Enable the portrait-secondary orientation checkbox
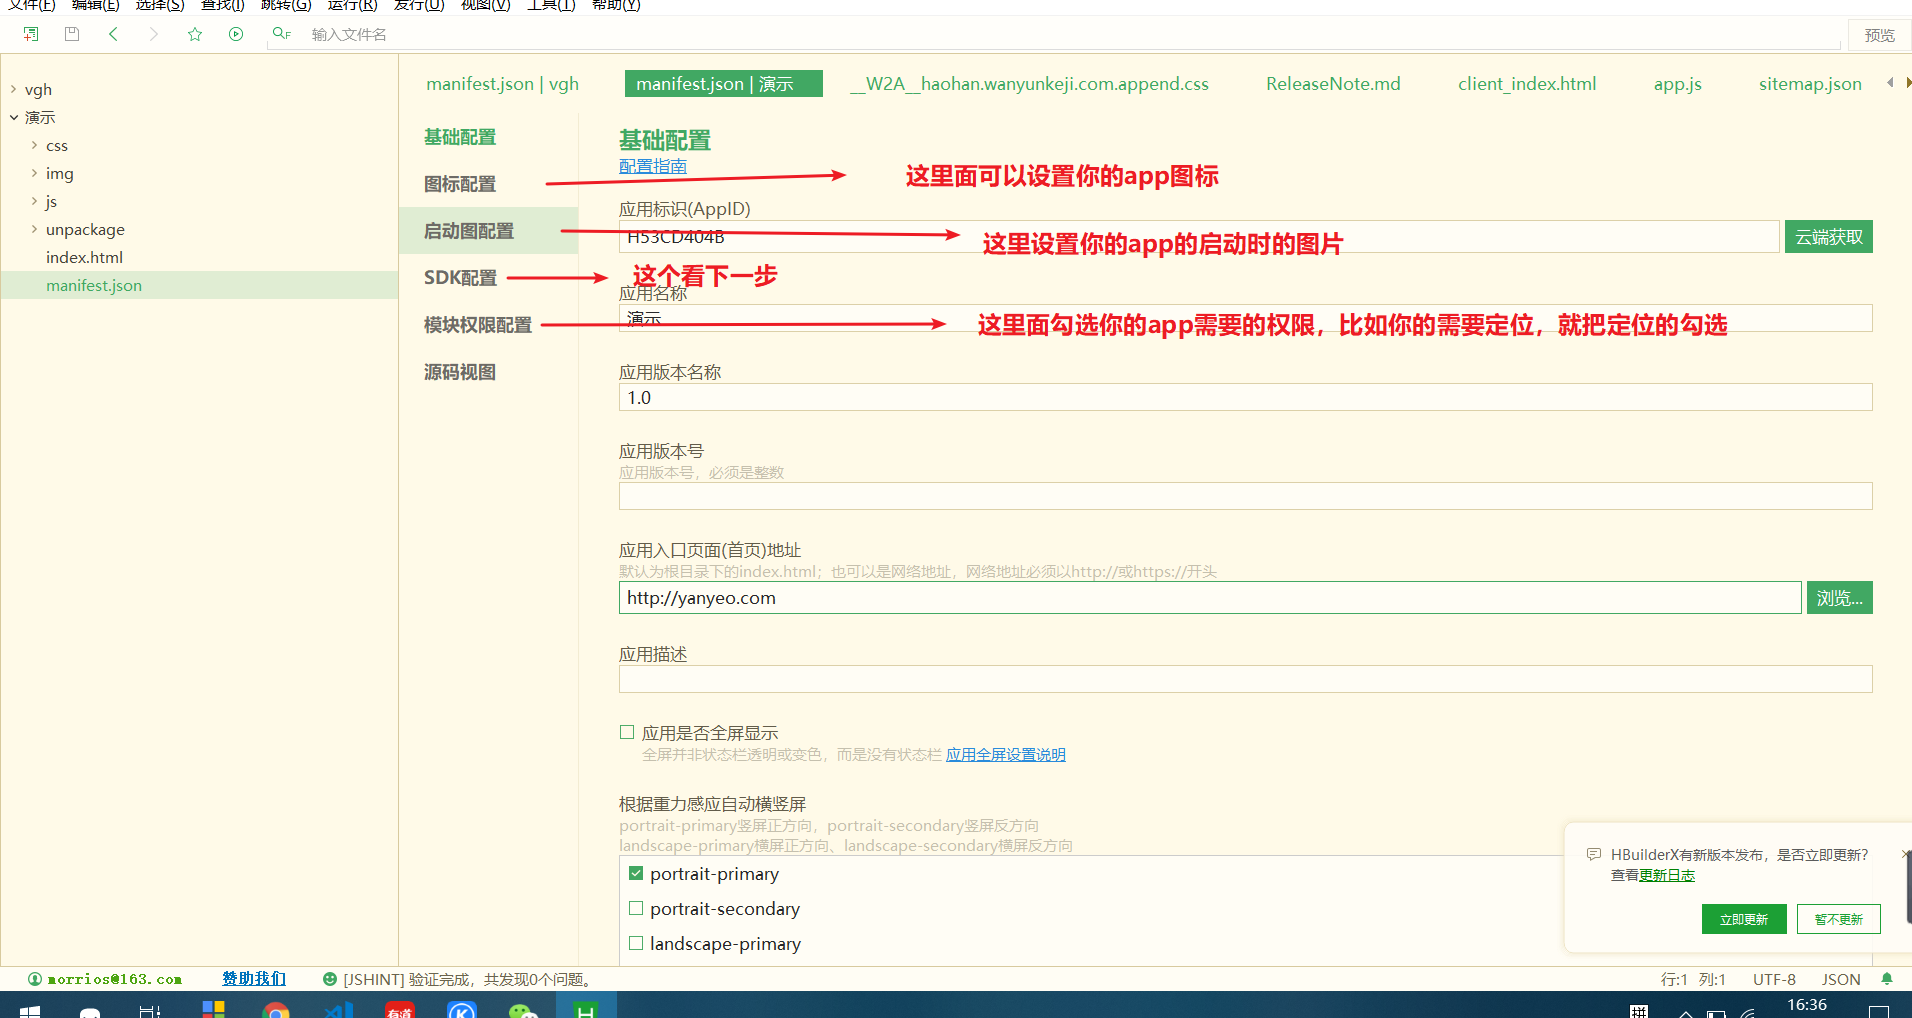The height and width of the screenshot is (1018, 1912). pos(636,908)
